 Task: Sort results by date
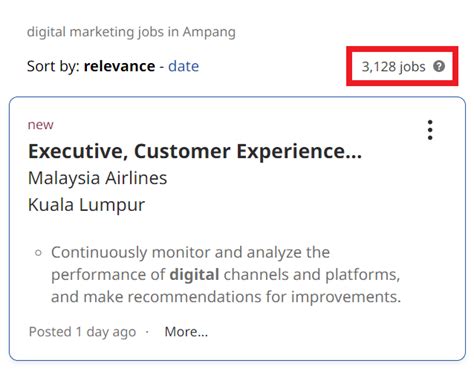pyautogui.click(x=183, y=66)
